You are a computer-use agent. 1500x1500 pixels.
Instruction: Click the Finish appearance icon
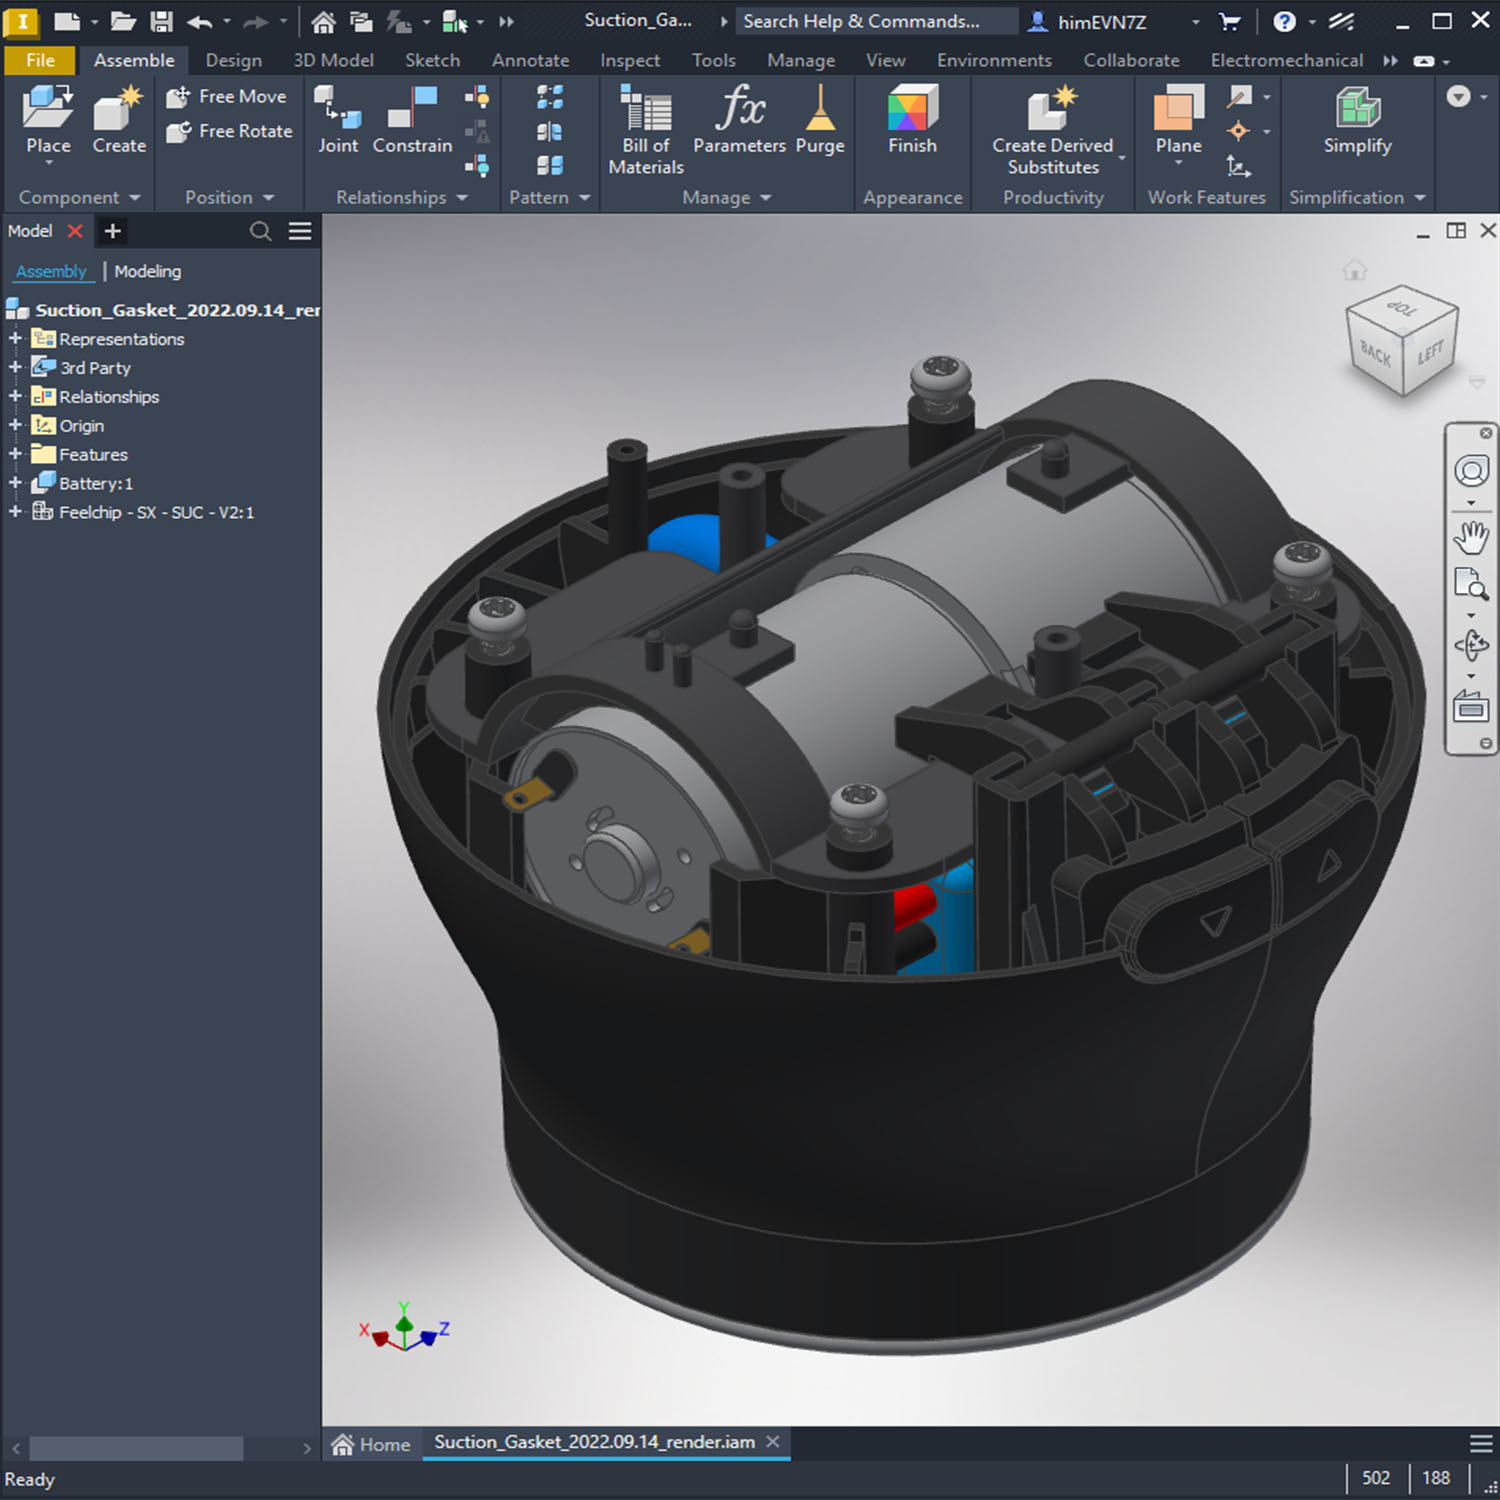[912, 108]
